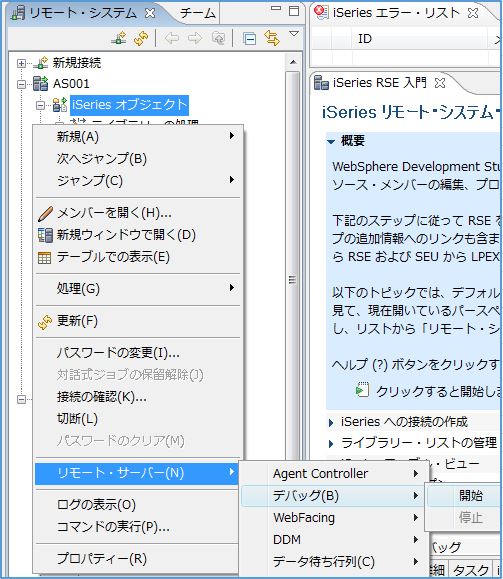Click the クリックすると開始 link
This screenshot has height=579, width=503.
click(438, 391)
